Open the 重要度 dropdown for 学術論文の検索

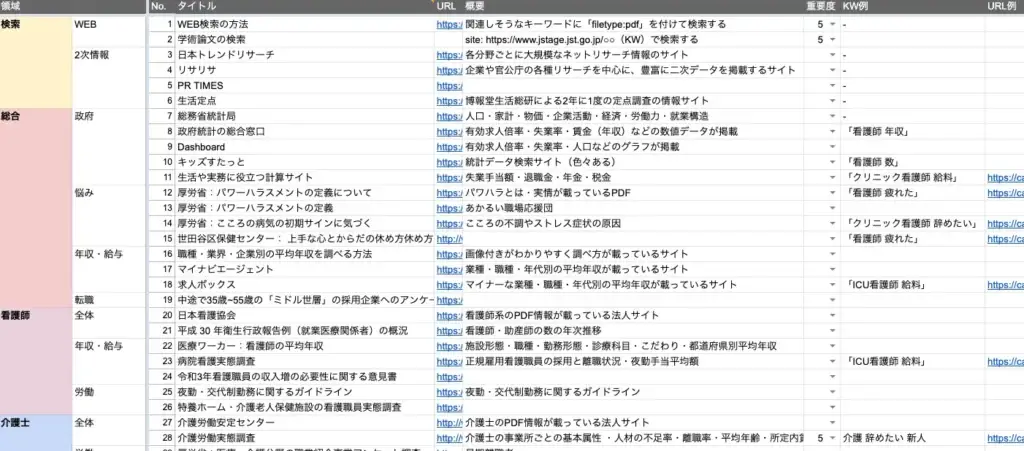click(832, 39)
